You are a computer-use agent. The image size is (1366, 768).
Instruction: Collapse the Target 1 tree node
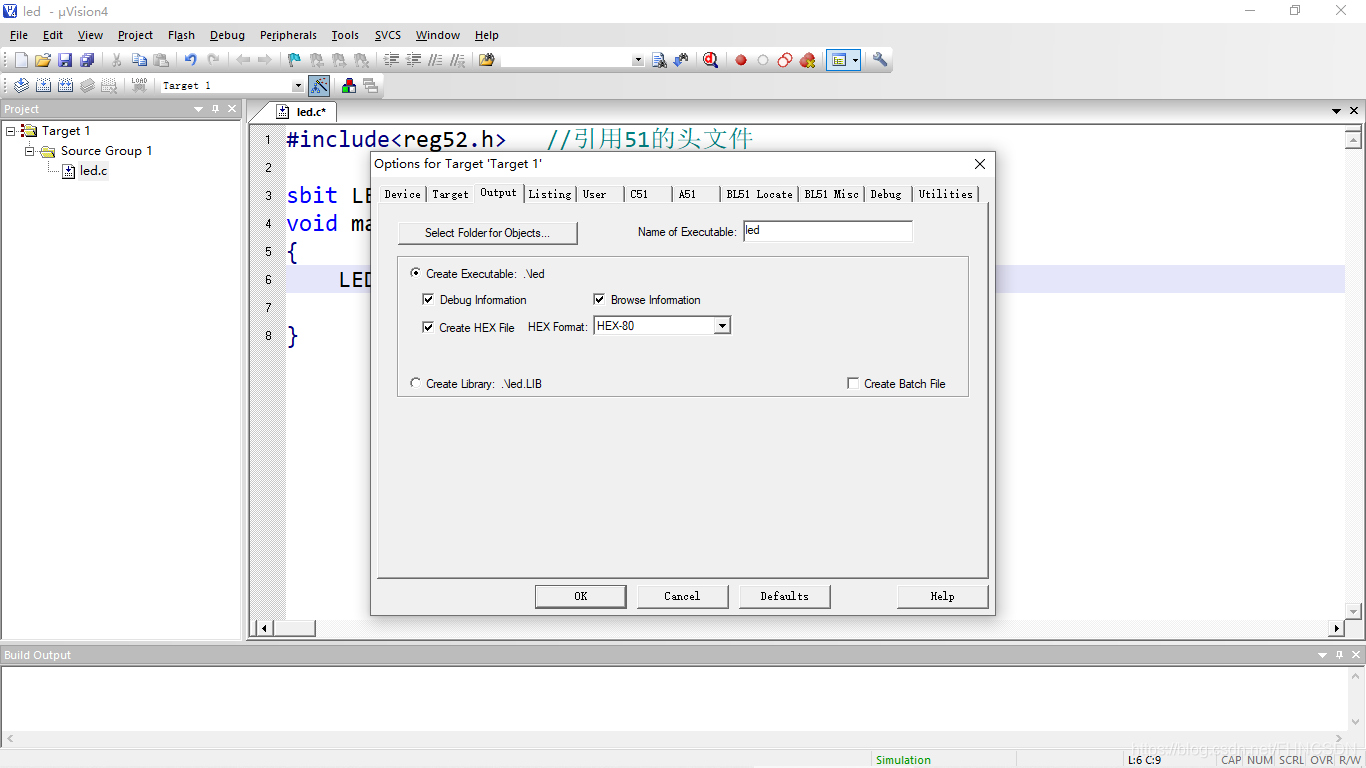(11, 131)
